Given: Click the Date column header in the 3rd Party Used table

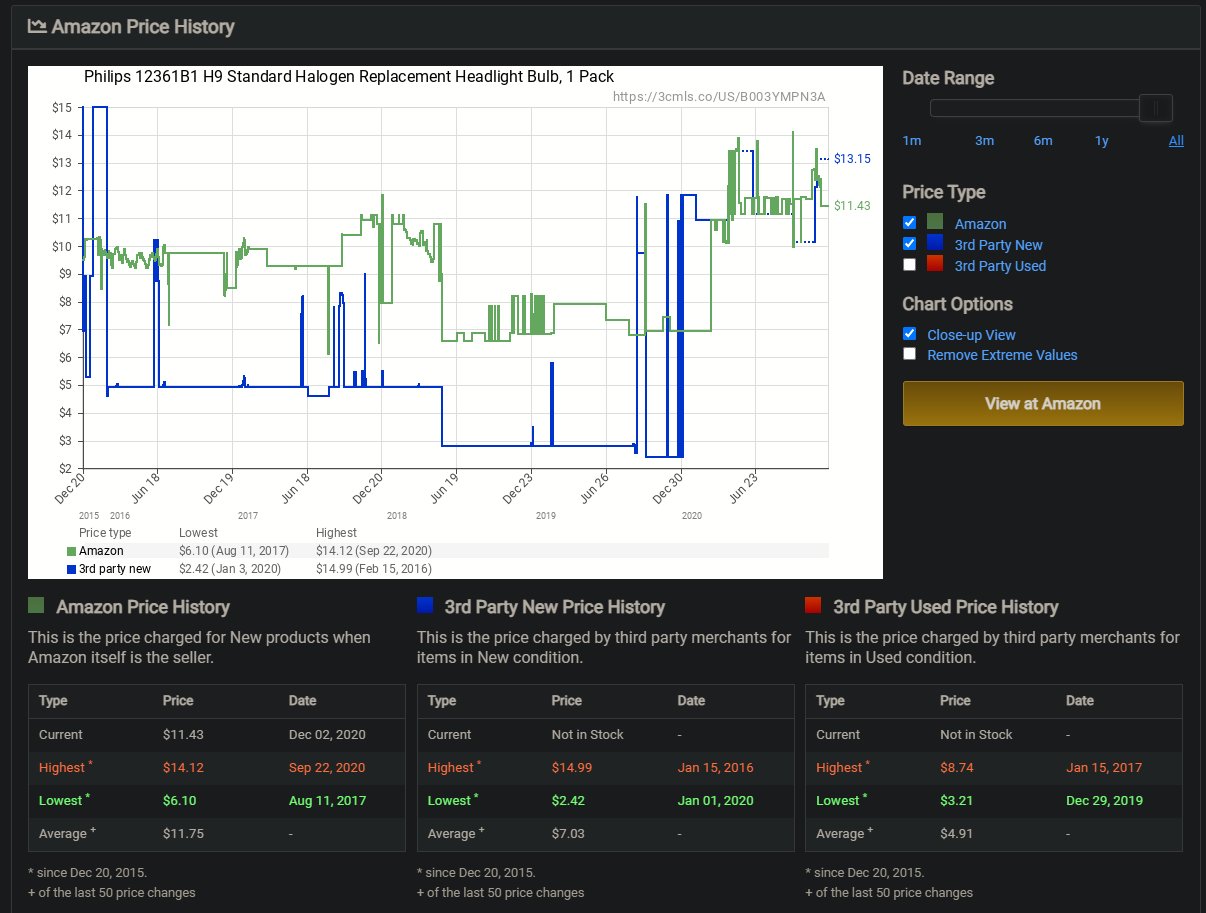Looking at the screenshot, I should [x=1080, y=701].
